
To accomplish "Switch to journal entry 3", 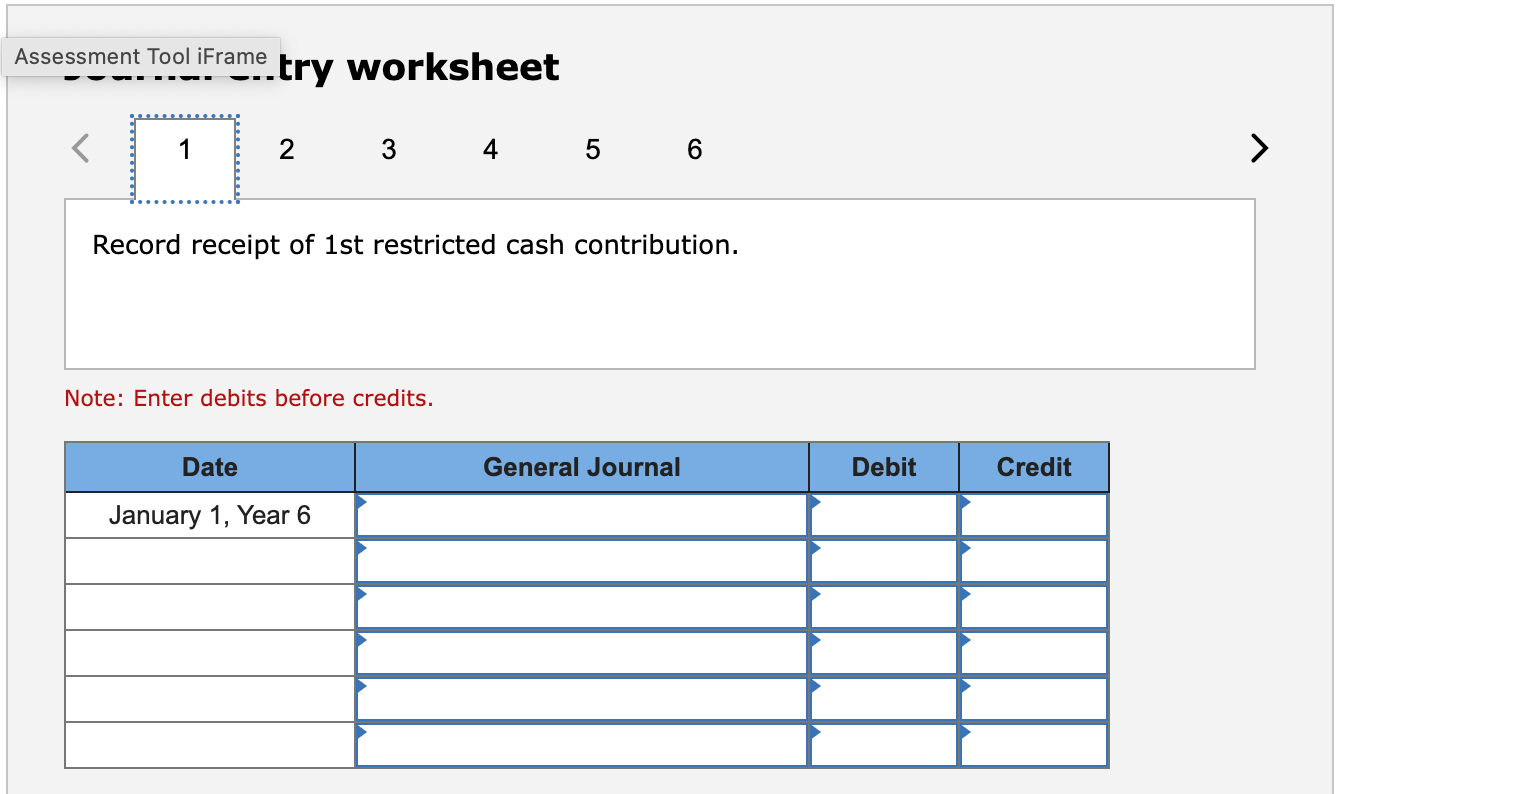I will tap(388, 150).
